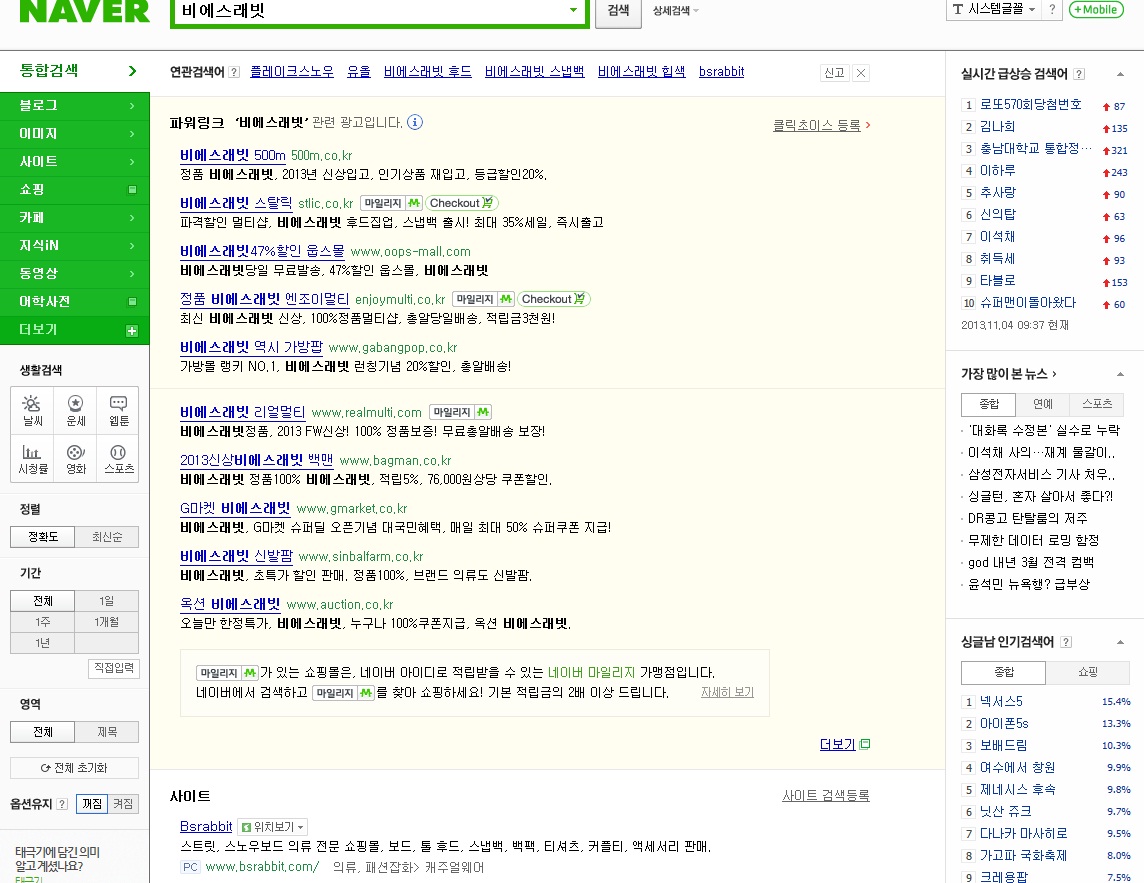Open the Bsrabbit site link

[206, 827]
